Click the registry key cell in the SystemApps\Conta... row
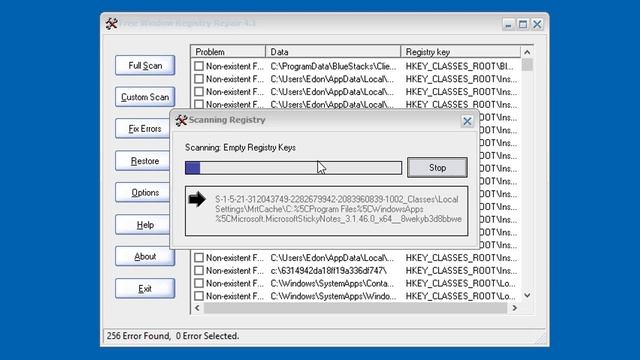The image size is (640, 360). 460,283
